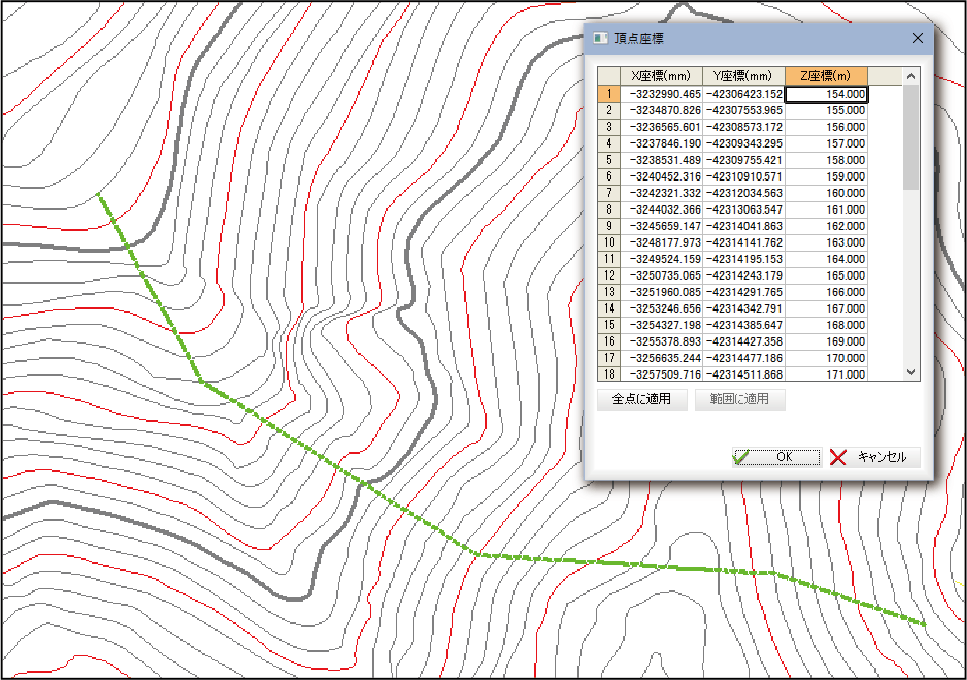The width and height of the screenshot is (967, 680).
Task: Click Z value 162.000
Action: pyautogui.click(x=826, y=226)
